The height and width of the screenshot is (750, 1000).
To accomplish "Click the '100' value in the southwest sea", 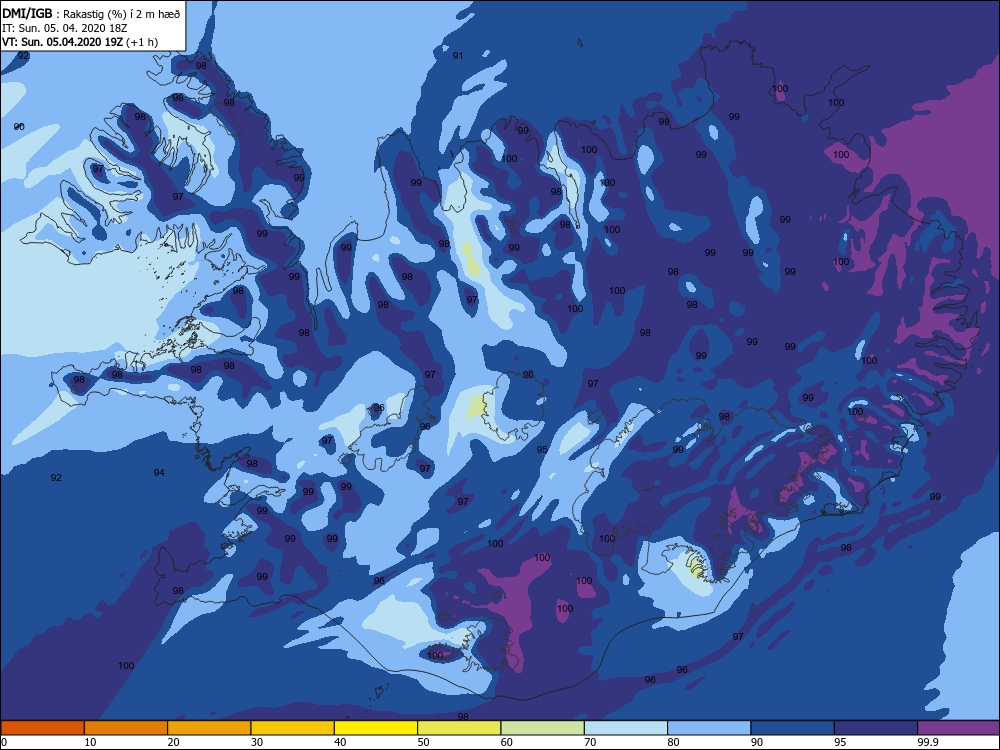I will (x=126, y=665).
